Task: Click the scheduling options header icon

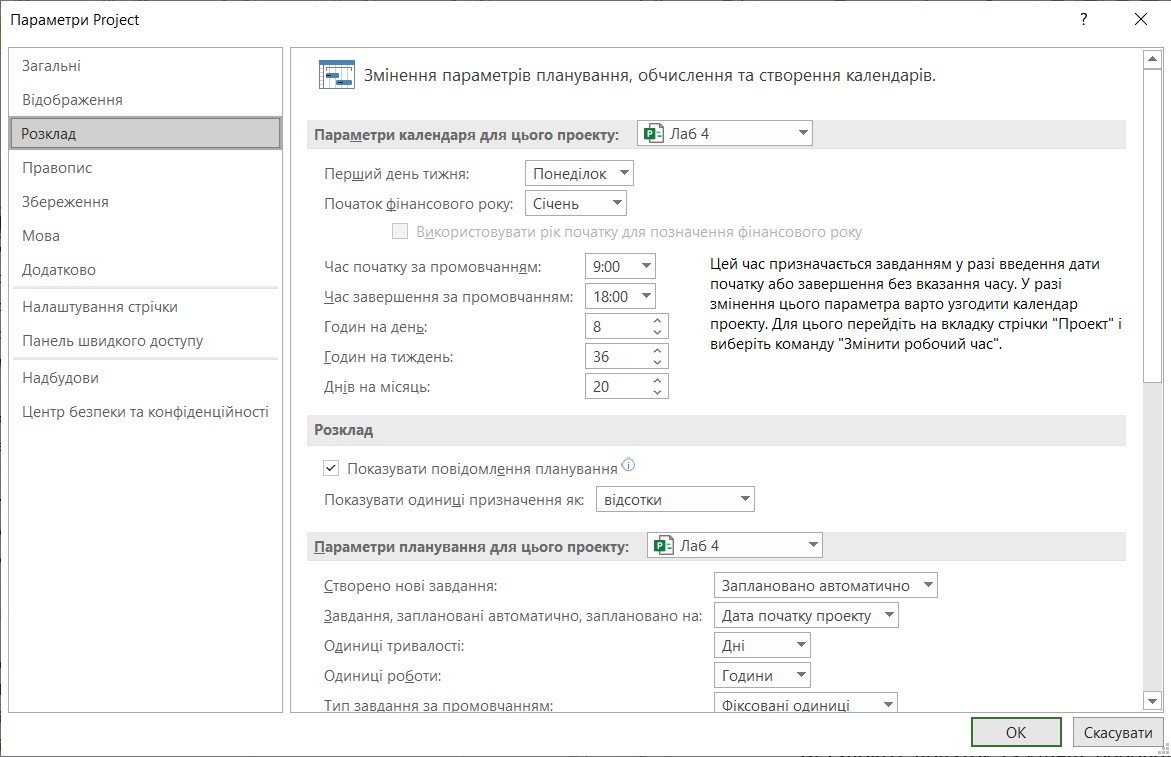Action: coord(337,75)
